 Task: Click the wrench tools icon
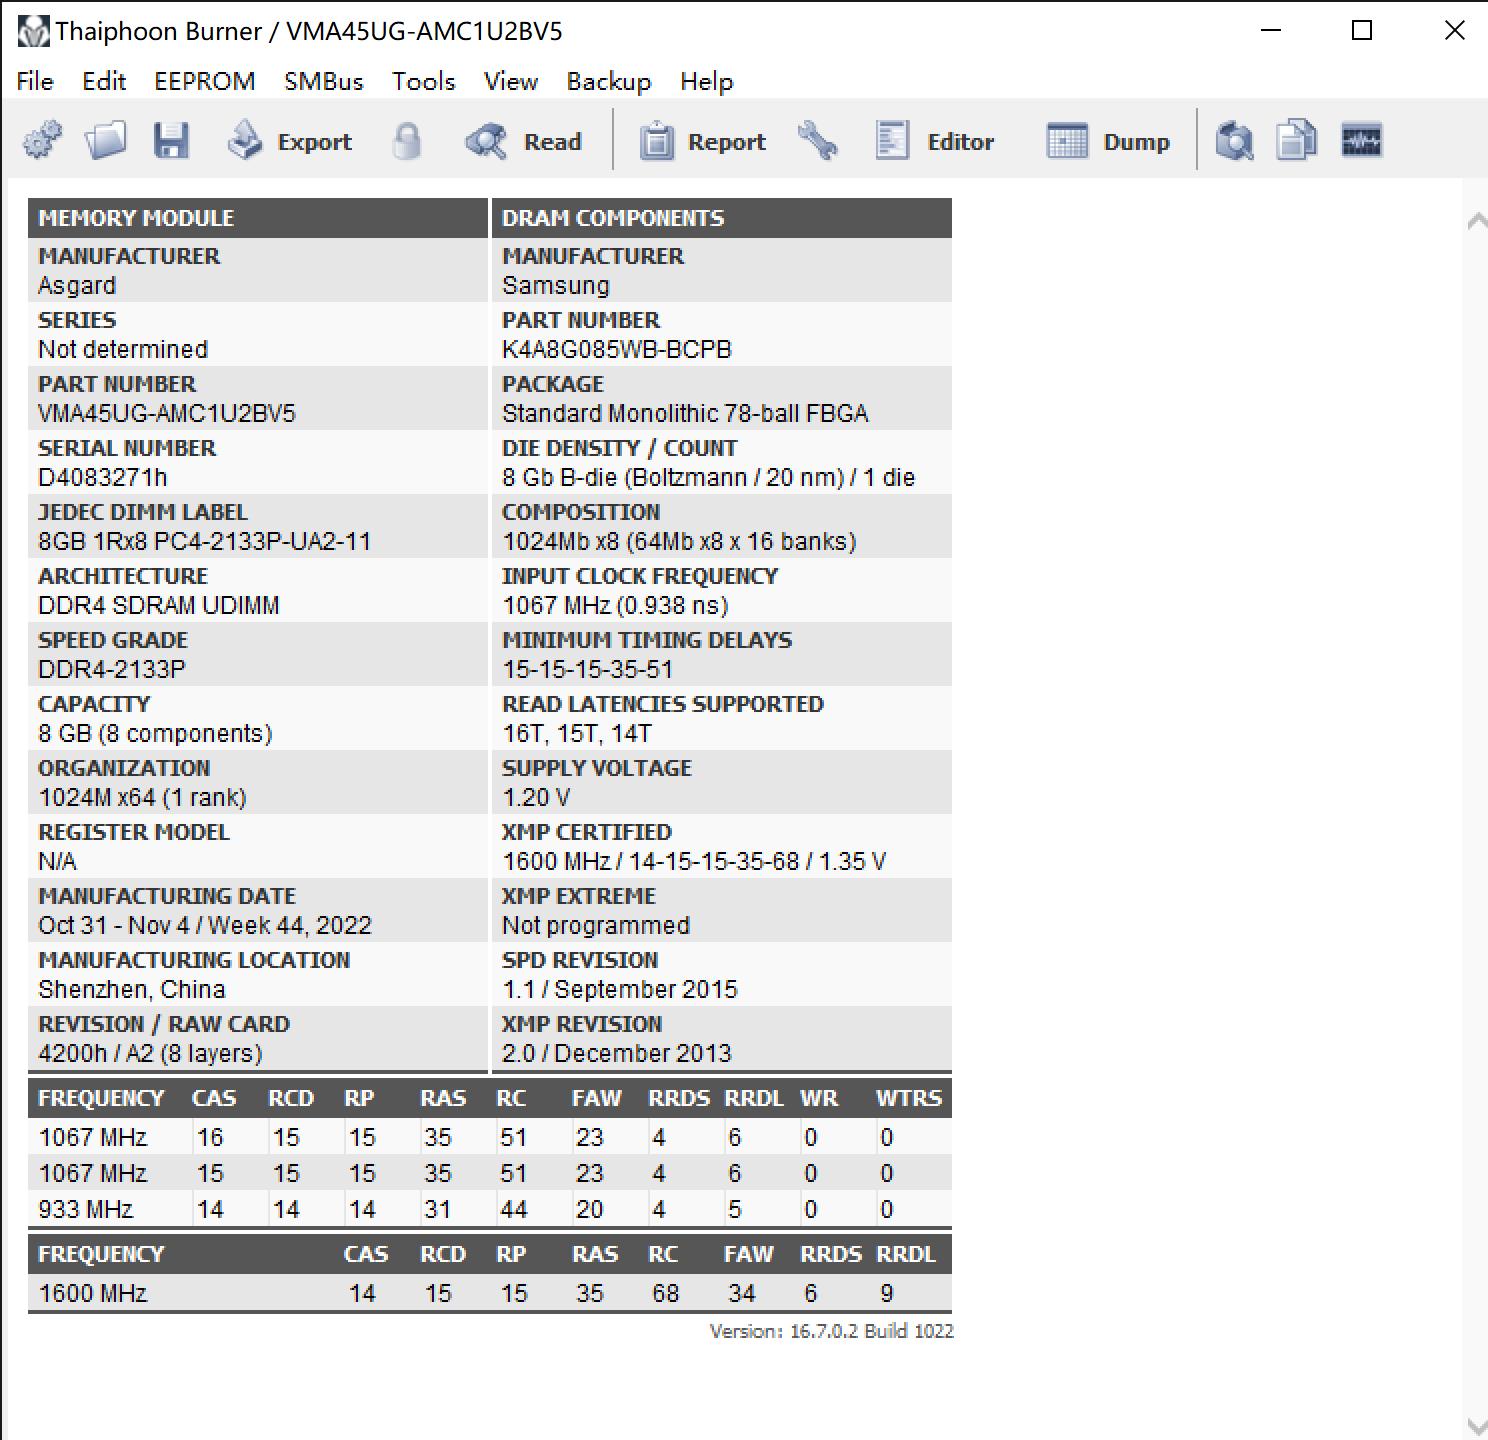[818, 141]
